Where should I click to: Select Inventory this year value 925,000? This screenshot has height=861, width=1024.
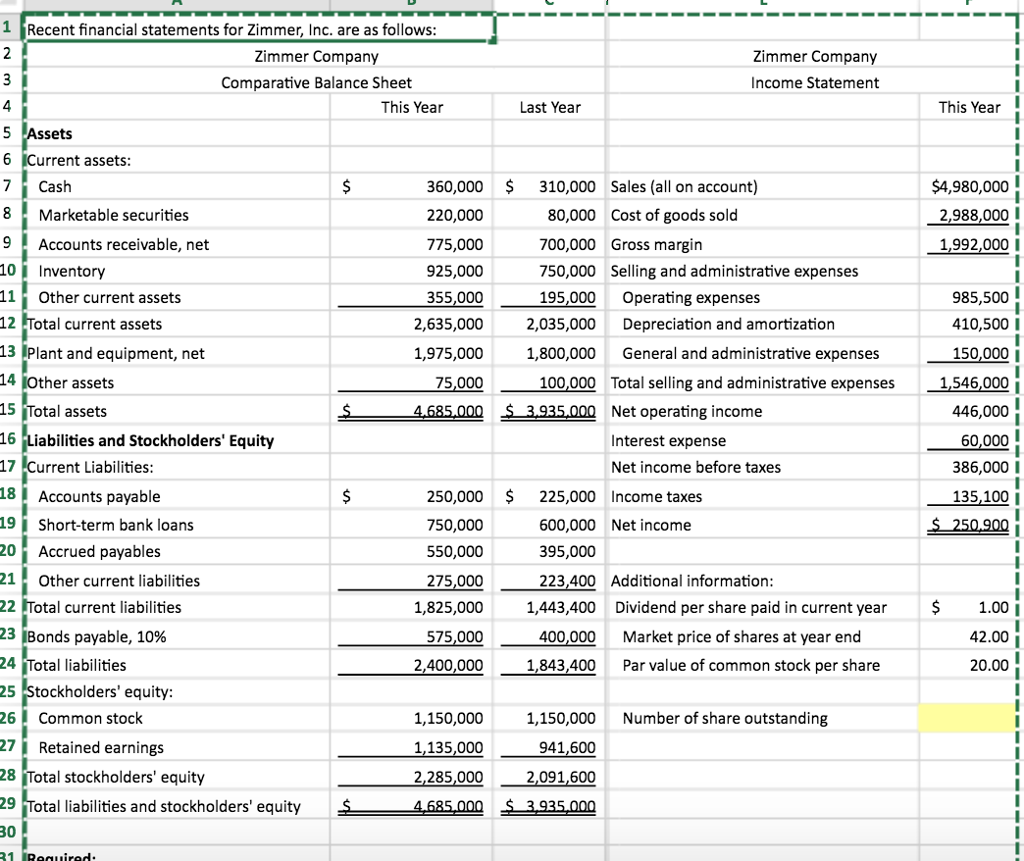[x=455, y=271]
